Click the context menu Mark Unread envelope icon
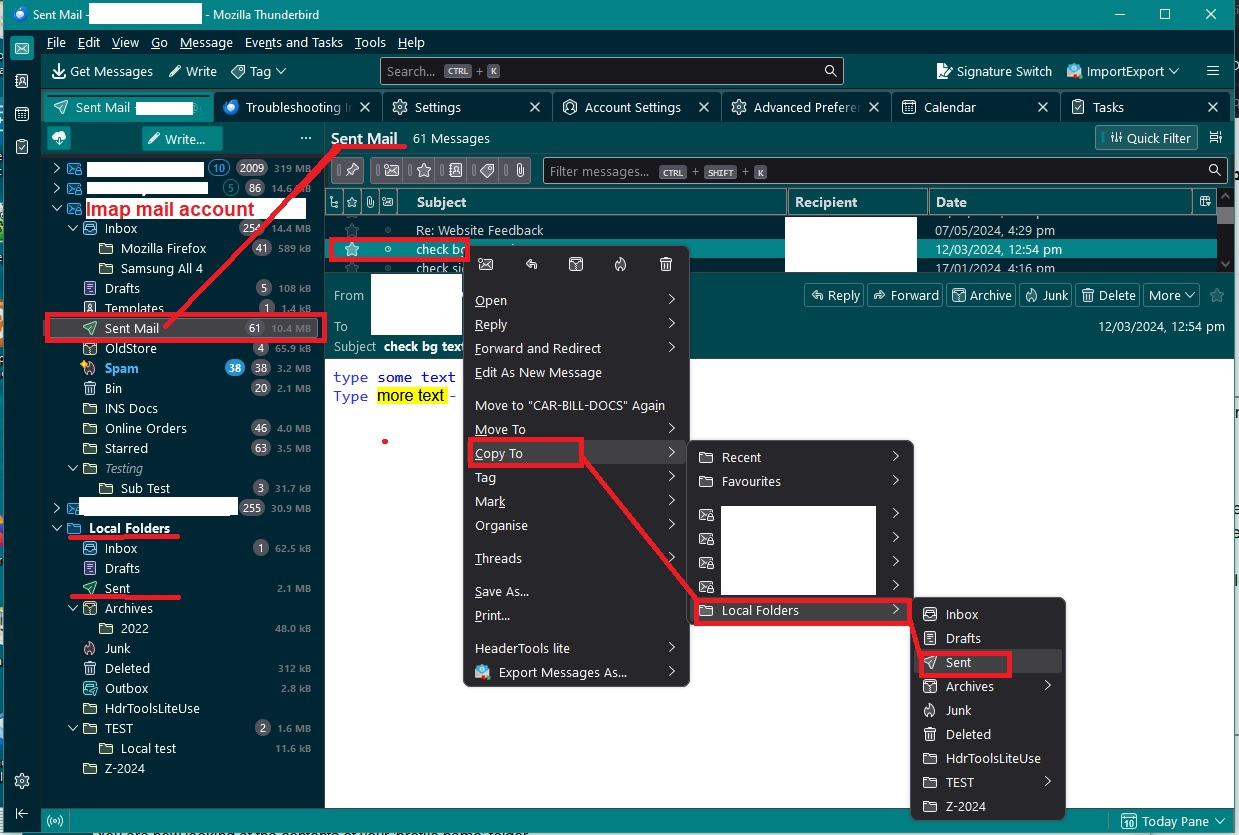This screenshot has width=1239, height=835. point(485,264)
